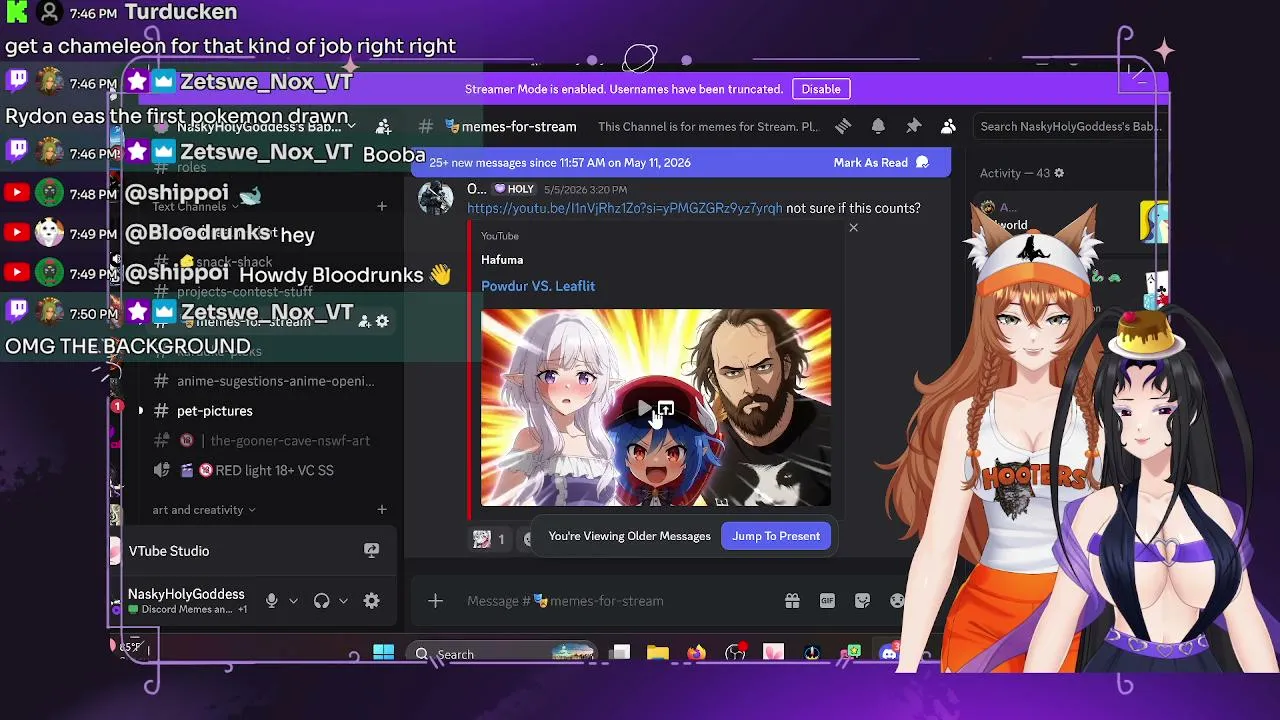Close the YouTube embed with the X
Screen dimensions: 1280x720
tap(853, 228)
